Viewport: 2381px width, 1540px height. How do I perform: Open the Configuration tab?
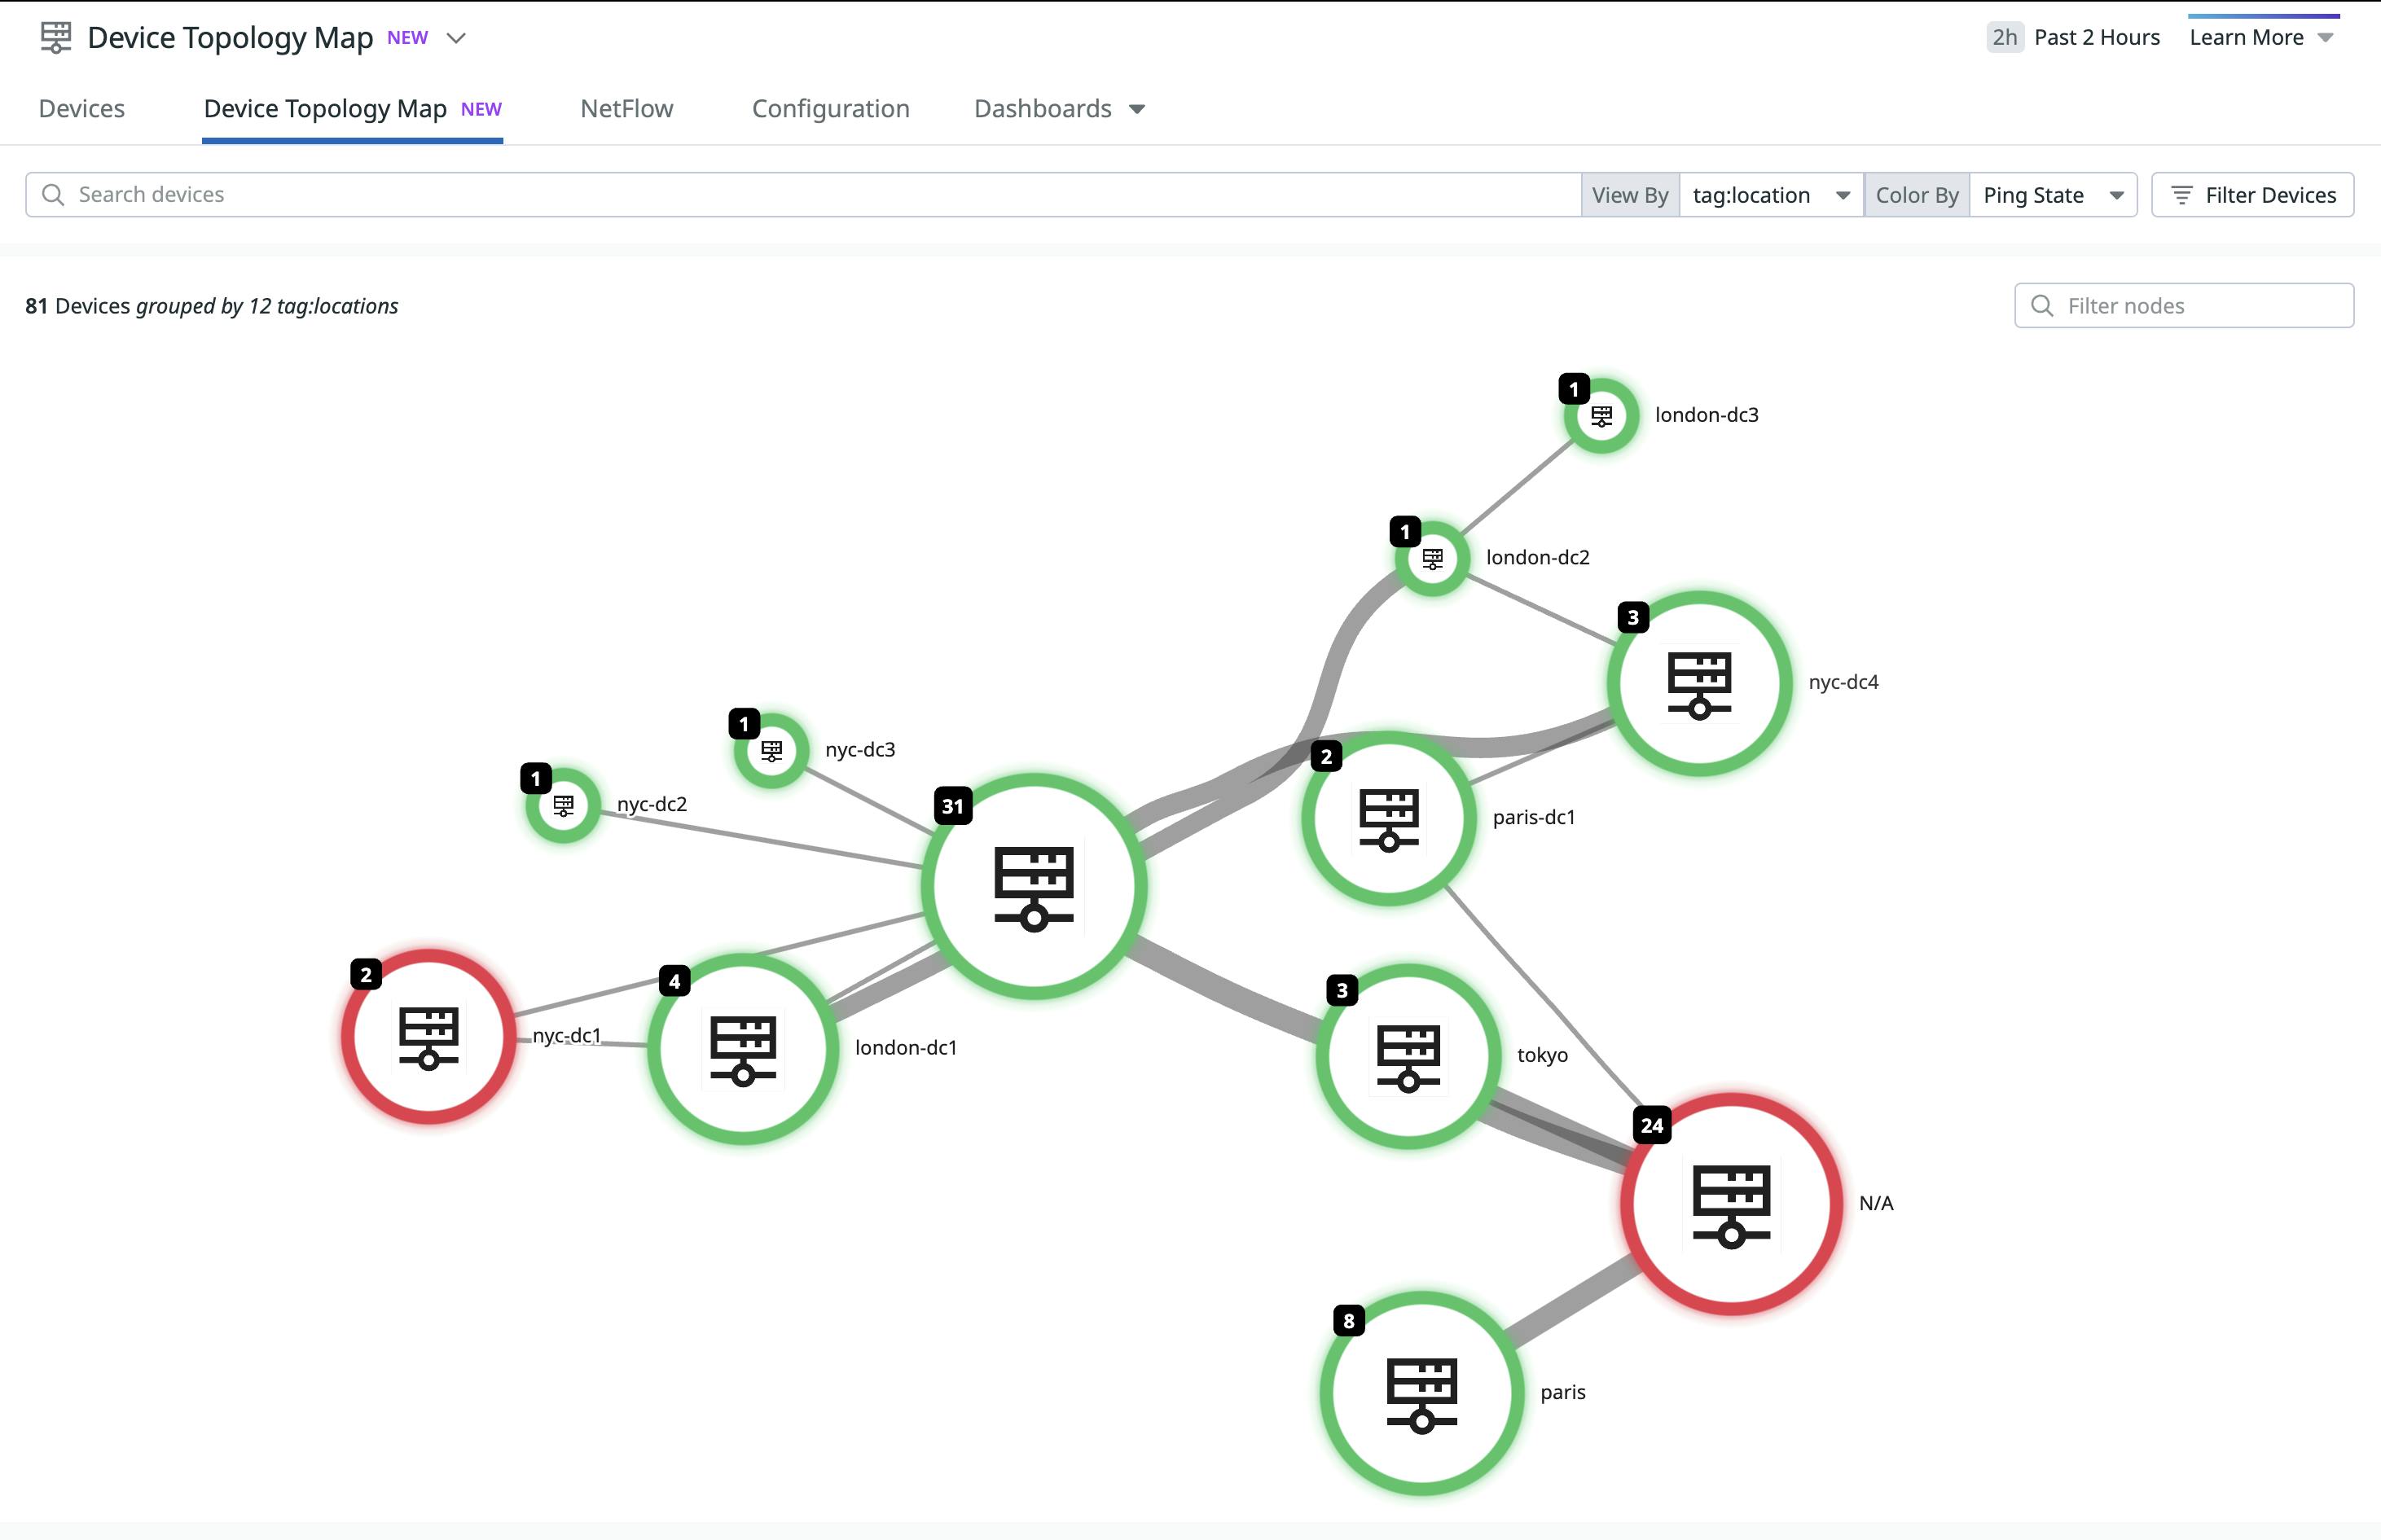[x=830, y=108]
